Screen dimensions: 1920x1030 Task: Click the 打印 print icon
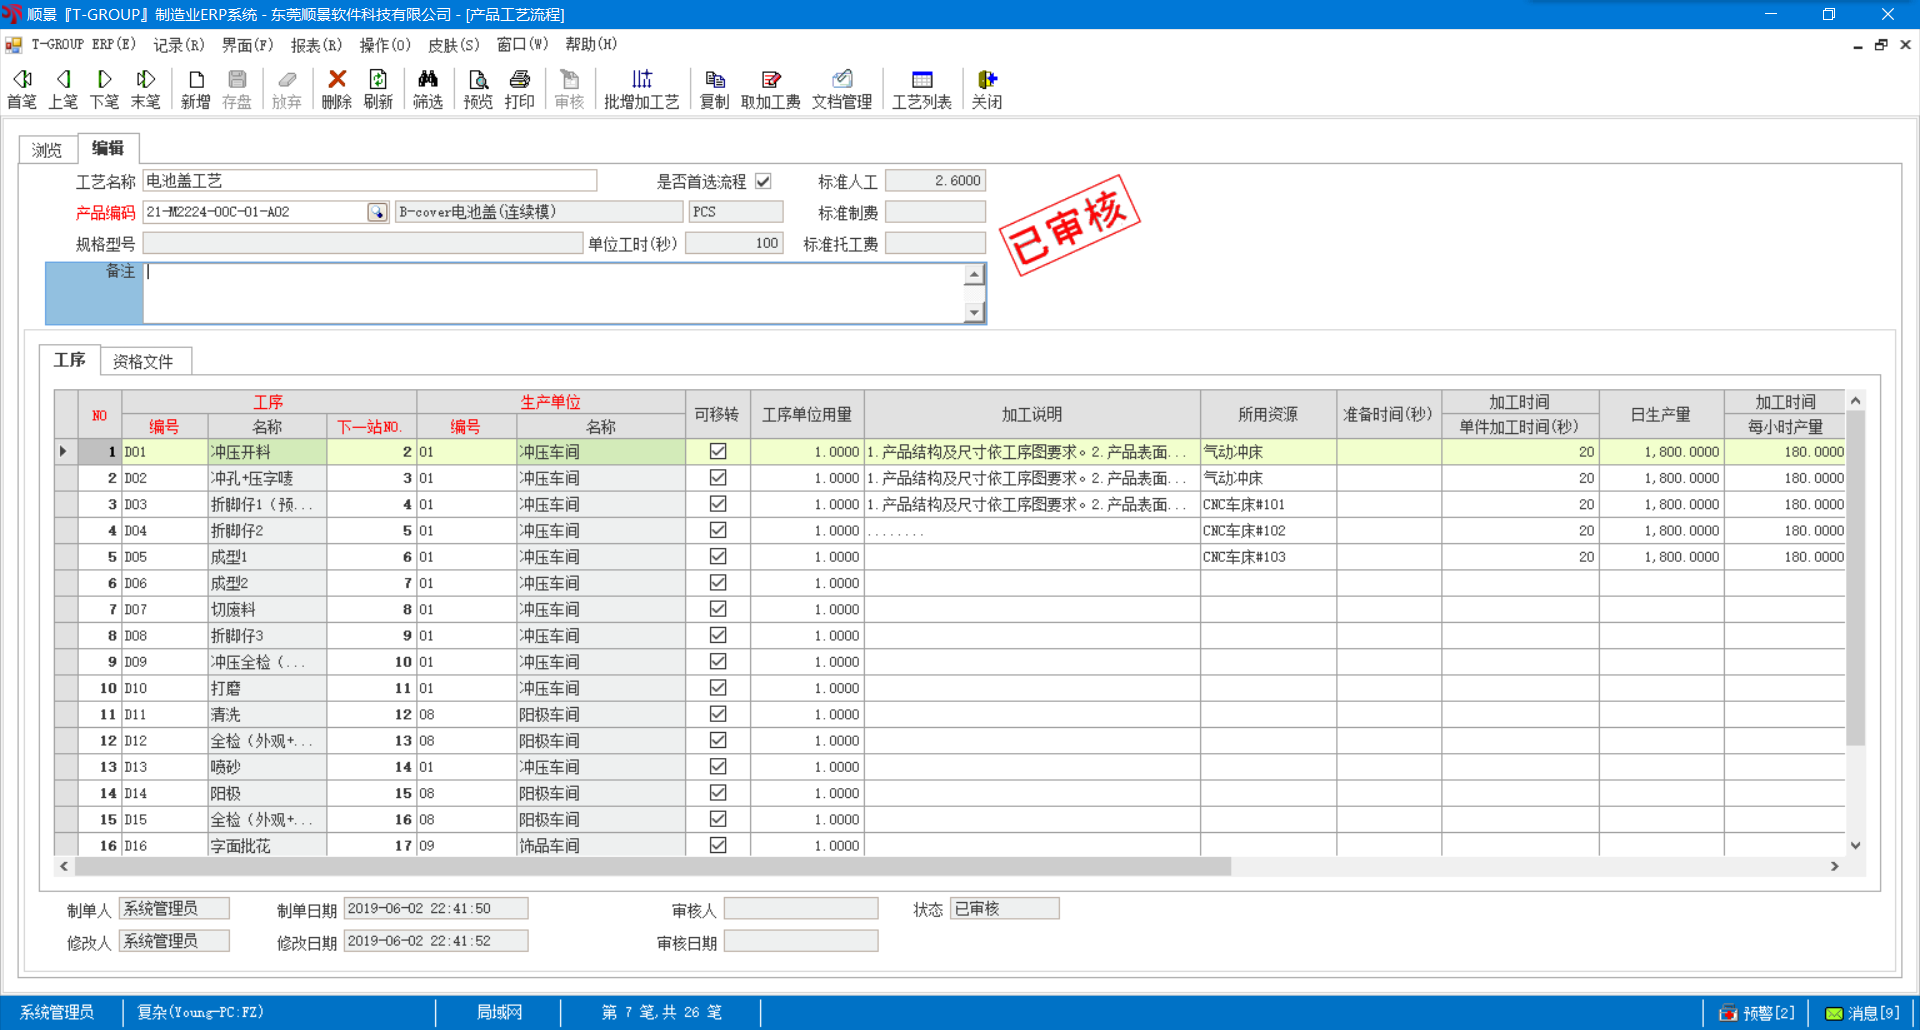[519, 88]
